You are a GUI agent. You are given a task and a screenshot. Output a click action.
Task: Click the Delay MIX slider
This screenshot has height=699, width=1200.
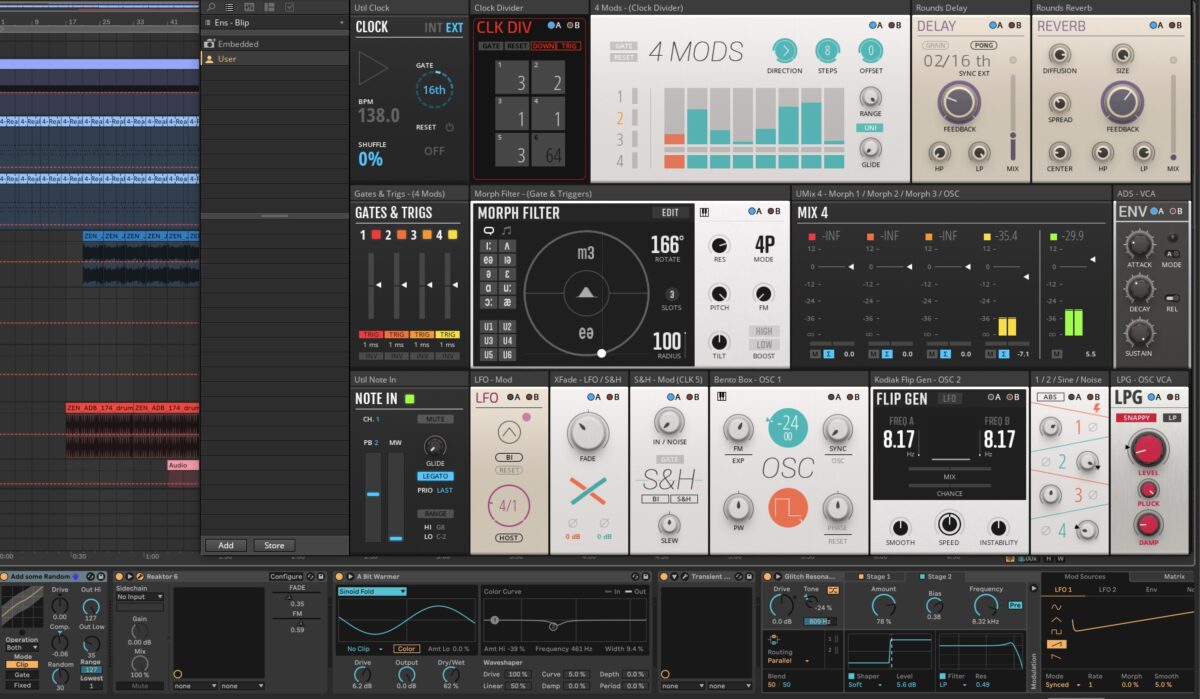click(x=1012, y=117)
